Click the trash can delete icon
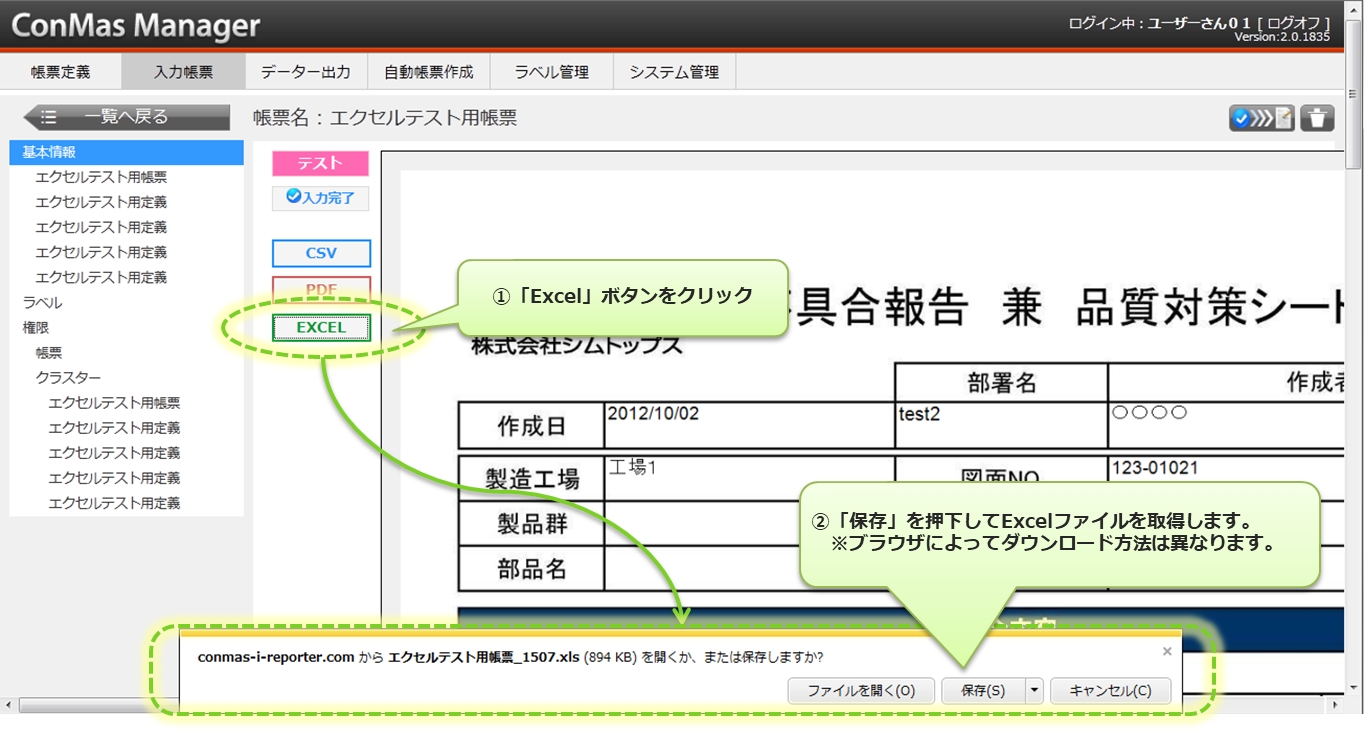 (1317, 118)
